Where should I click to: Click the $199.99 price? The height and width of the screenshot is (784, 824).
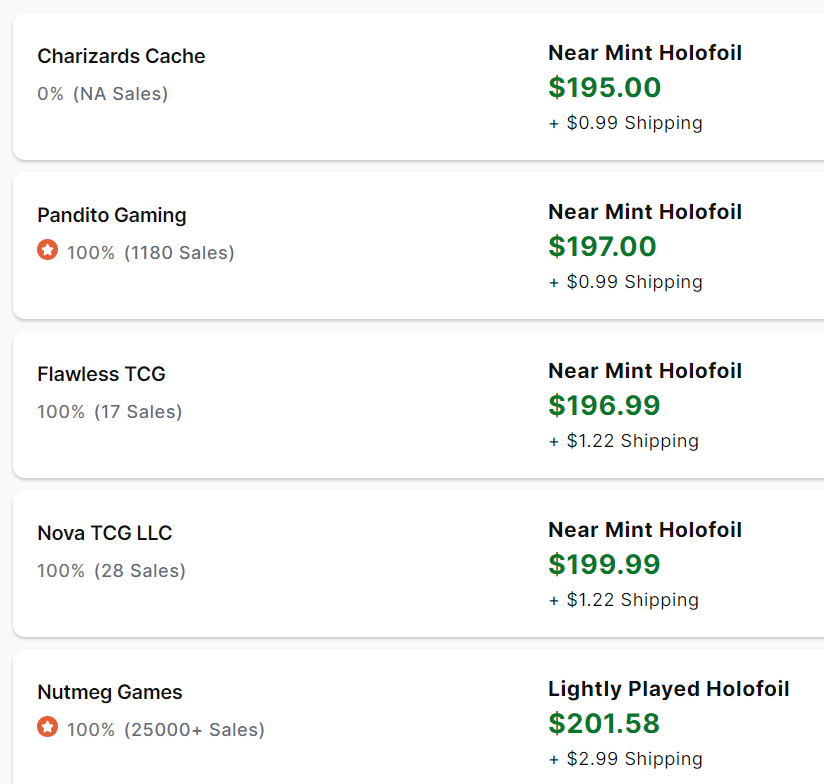pos(604,564)
